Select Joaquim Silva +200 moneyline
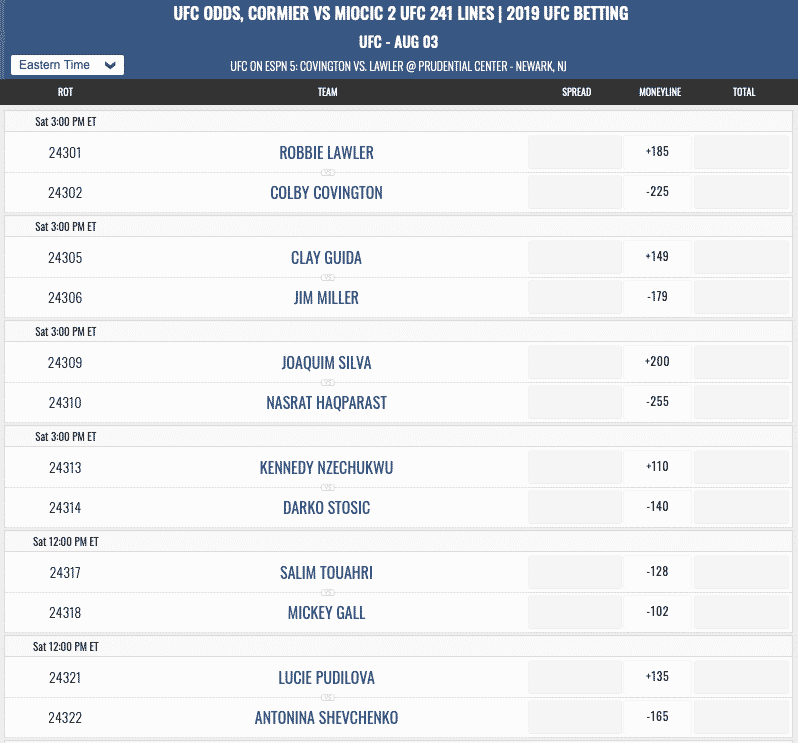The height and width of the screenshot is (743, 798). click(x=657, y=362)
